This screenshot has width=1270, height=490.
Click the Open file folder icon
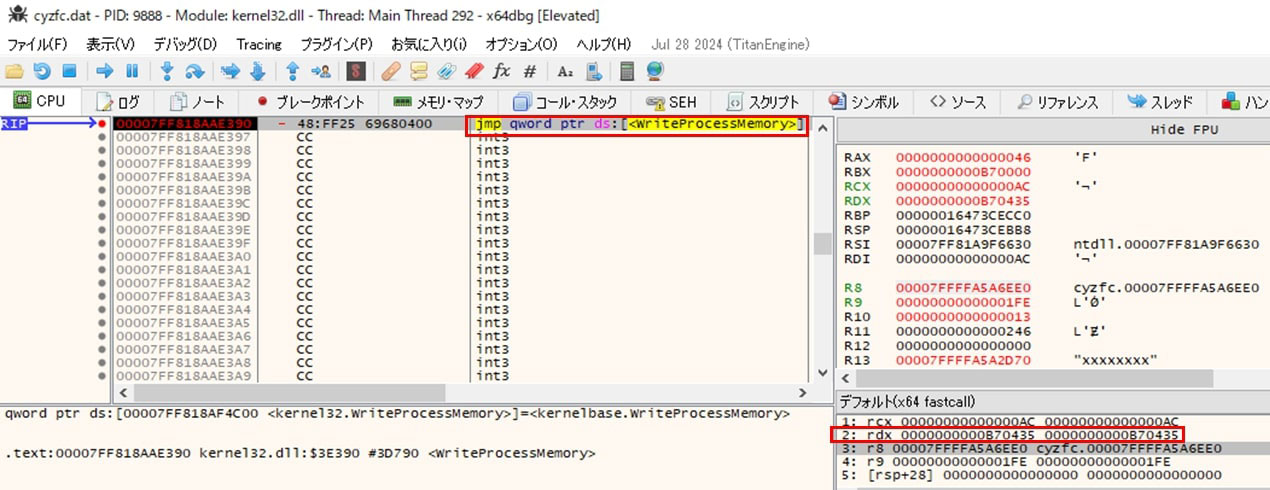[x=14, y=71]
